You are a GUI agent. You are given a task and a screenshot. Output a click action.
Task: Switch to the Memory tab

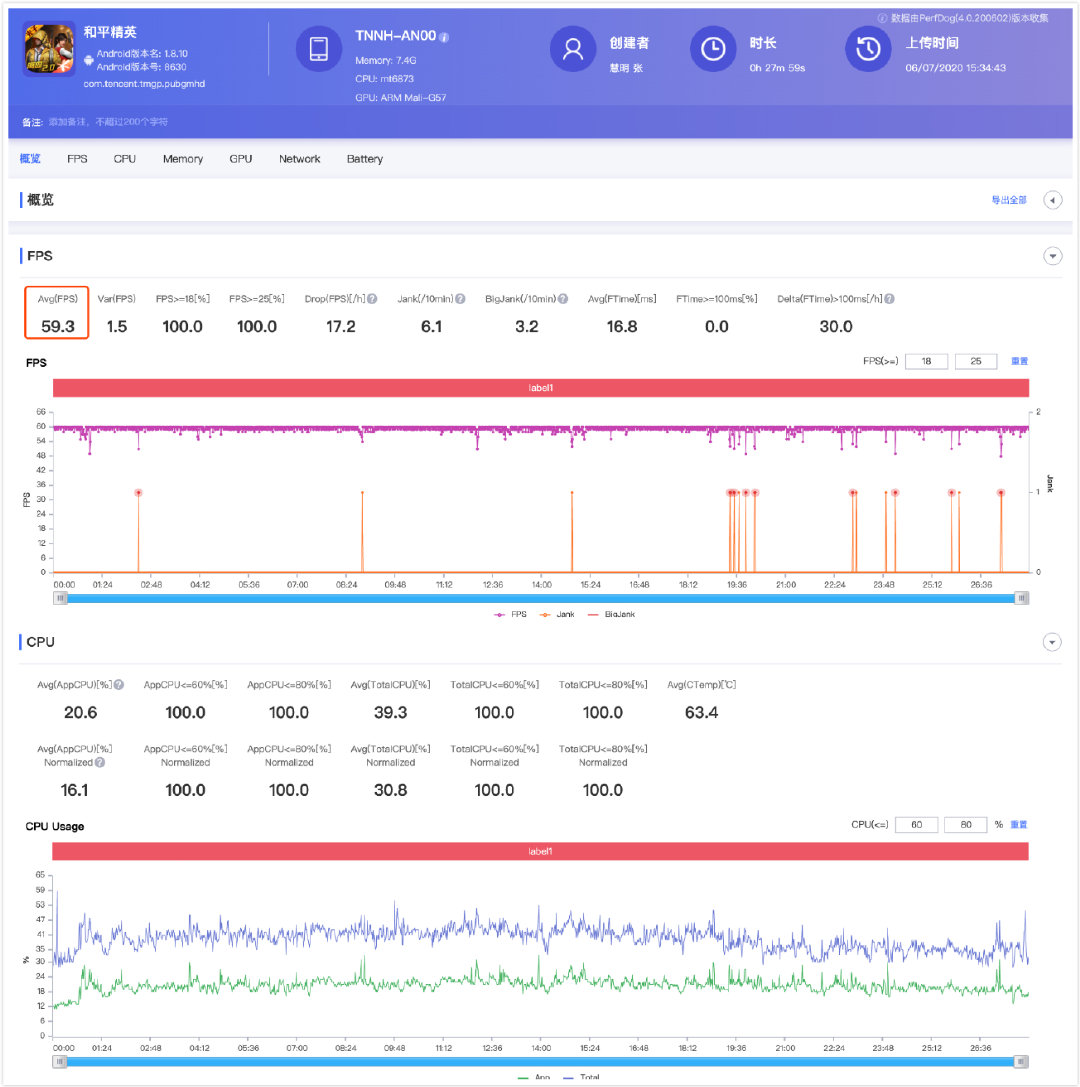pyautogui.click(x=183, y=159)
